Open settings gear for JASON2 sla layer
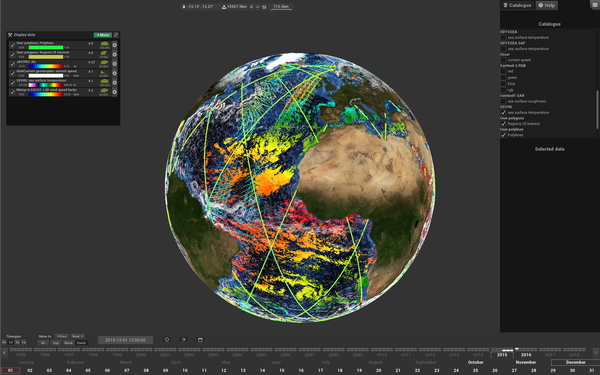Screen dimensions: 600x375 pyautogui.click(x=114, y=64)
